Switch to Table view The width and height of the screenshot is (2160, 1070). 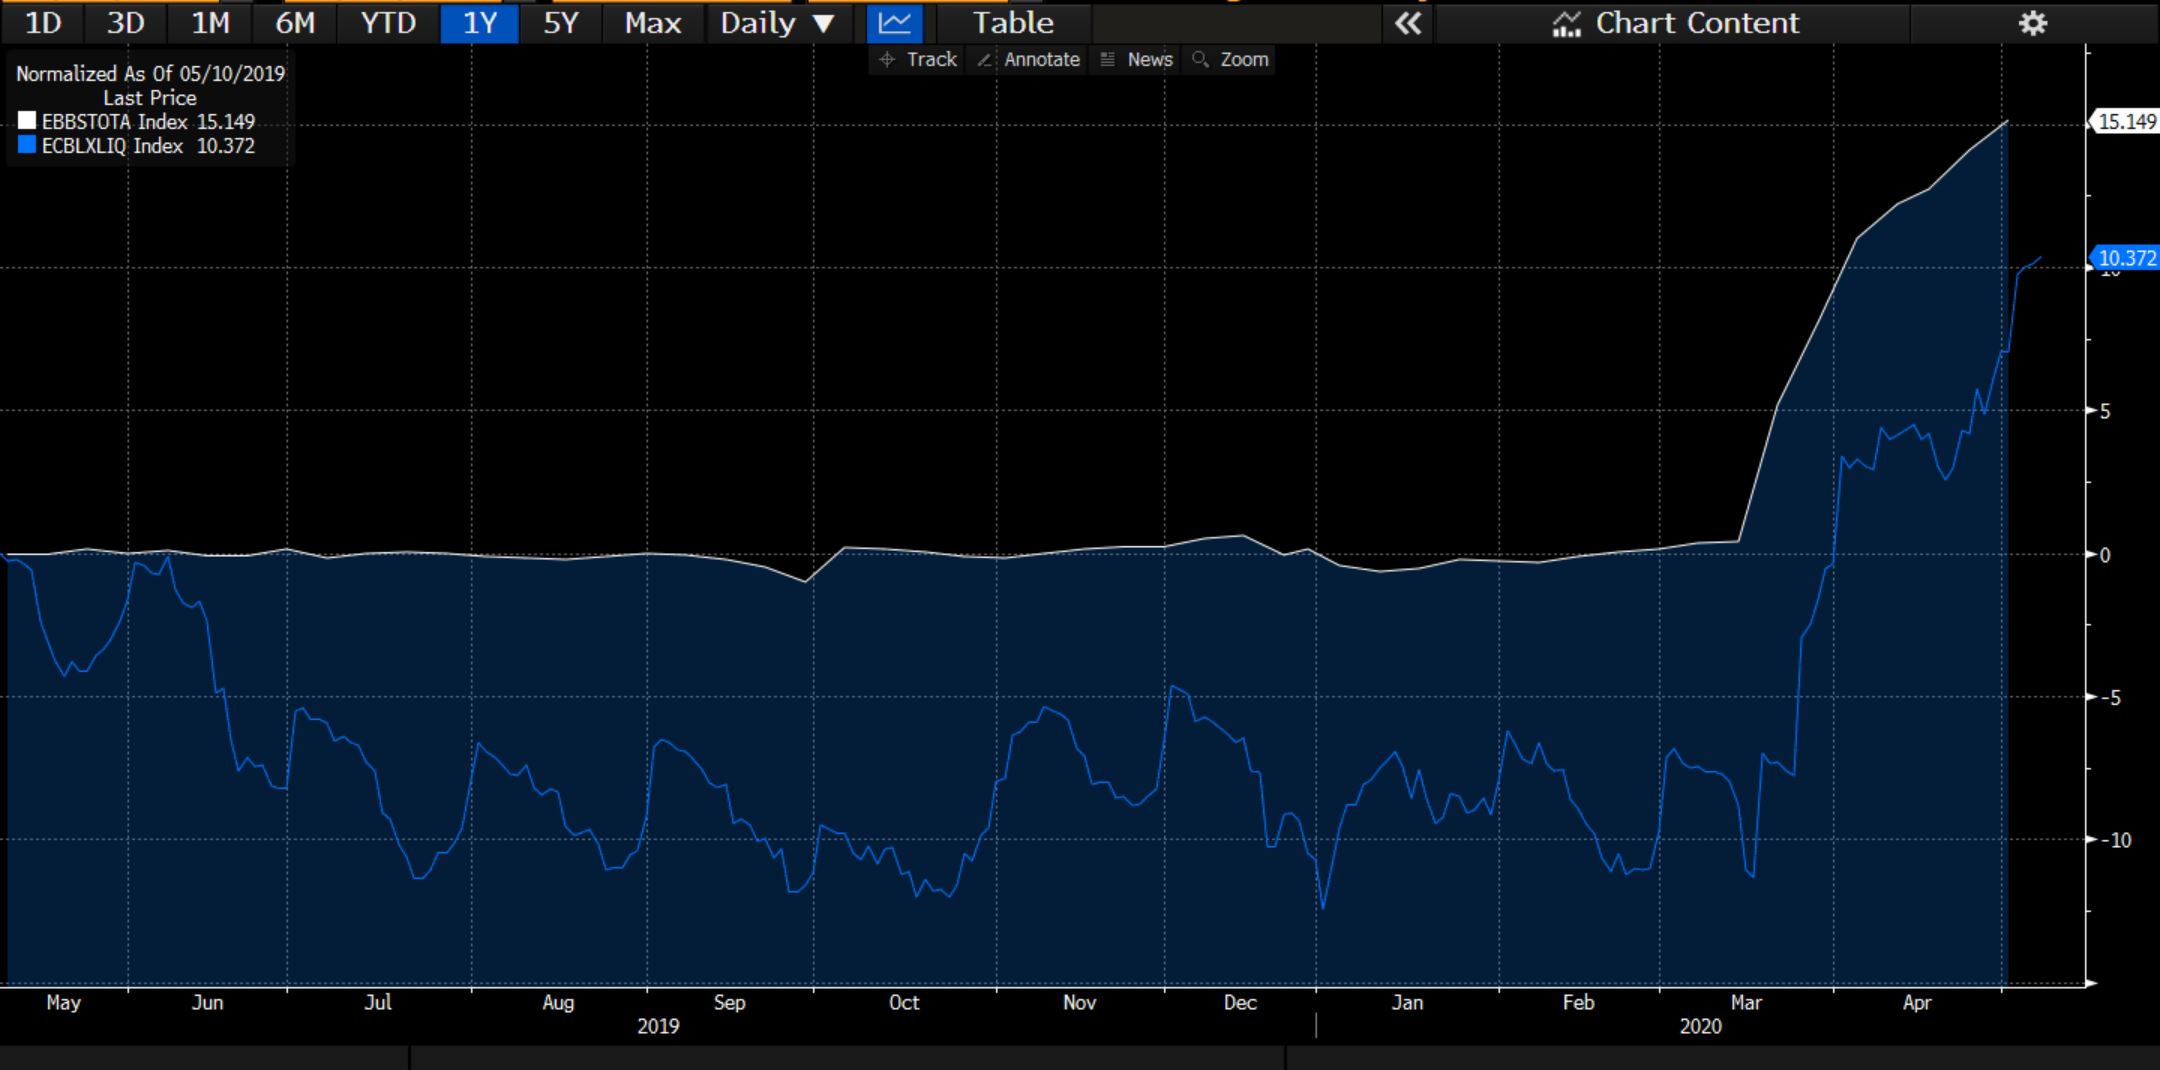1013,22
